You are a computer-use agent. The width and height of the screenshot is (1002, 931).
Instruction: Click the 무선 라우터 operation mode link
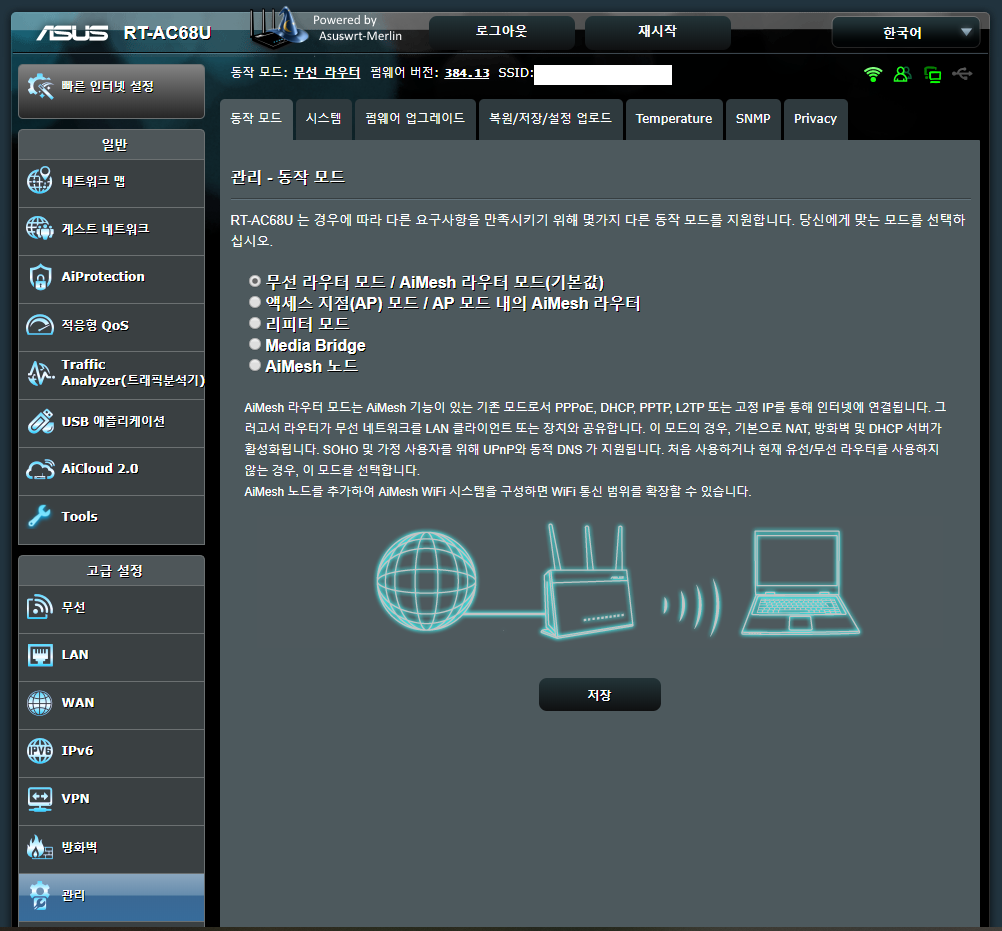[x=327, y=73]
